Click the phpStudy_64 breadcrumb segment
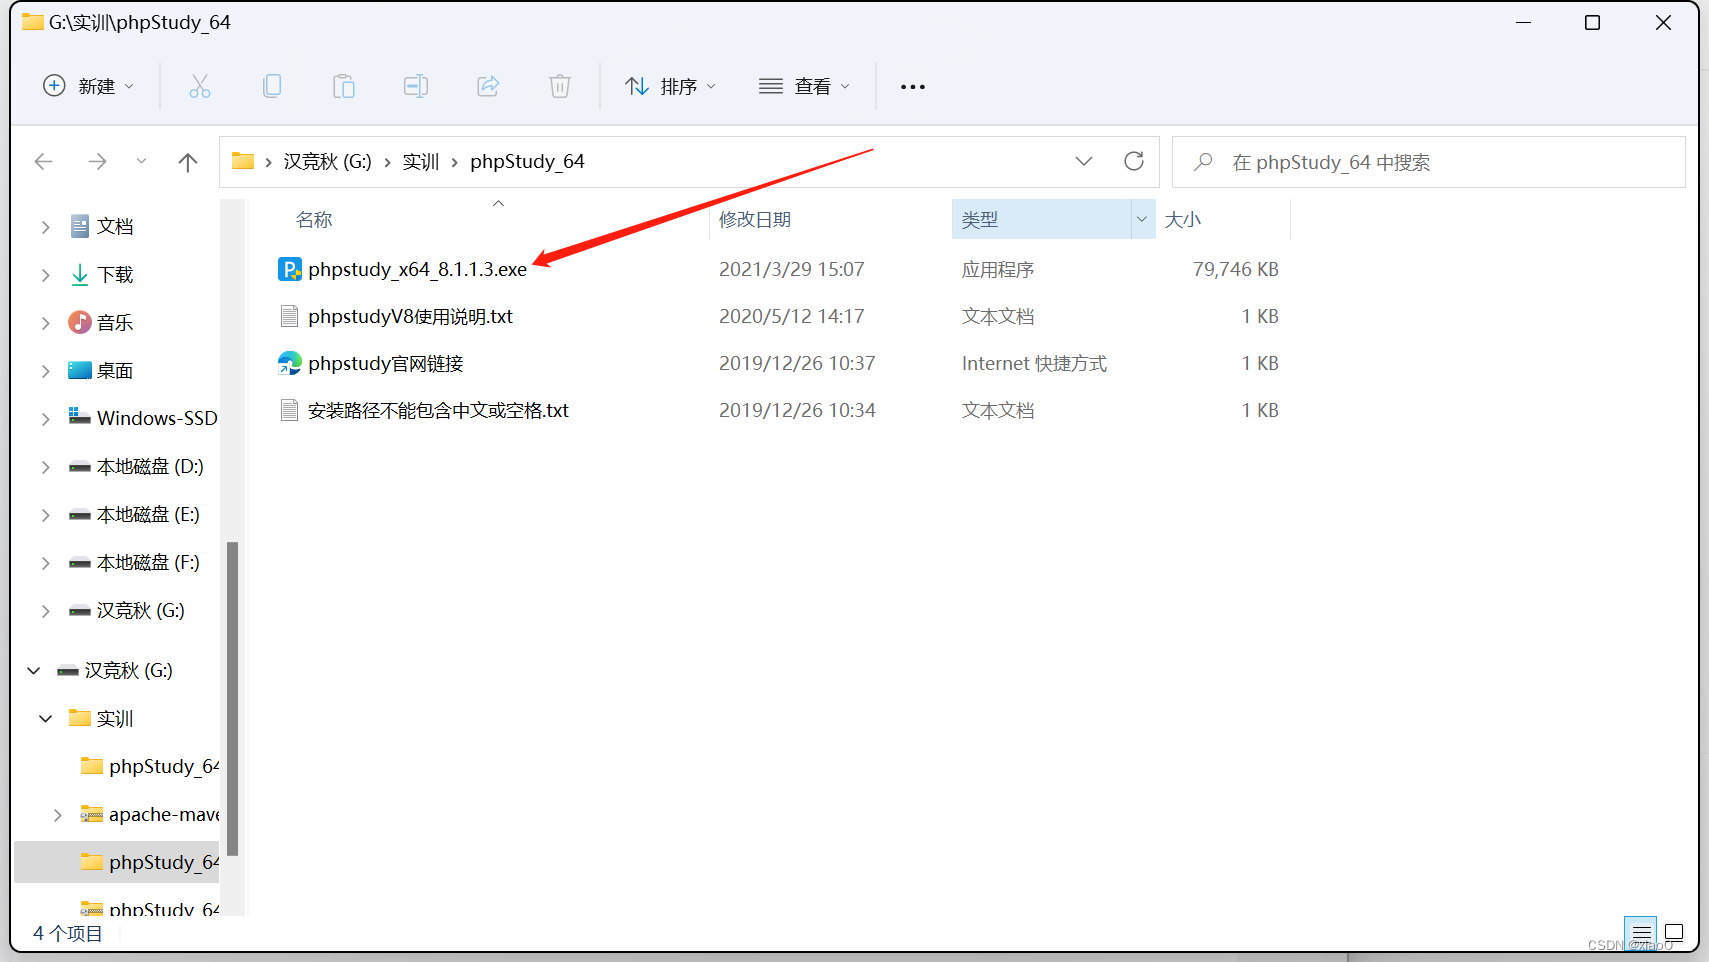The width and height of the screenshot is (1709, 962). pos(527,161)
